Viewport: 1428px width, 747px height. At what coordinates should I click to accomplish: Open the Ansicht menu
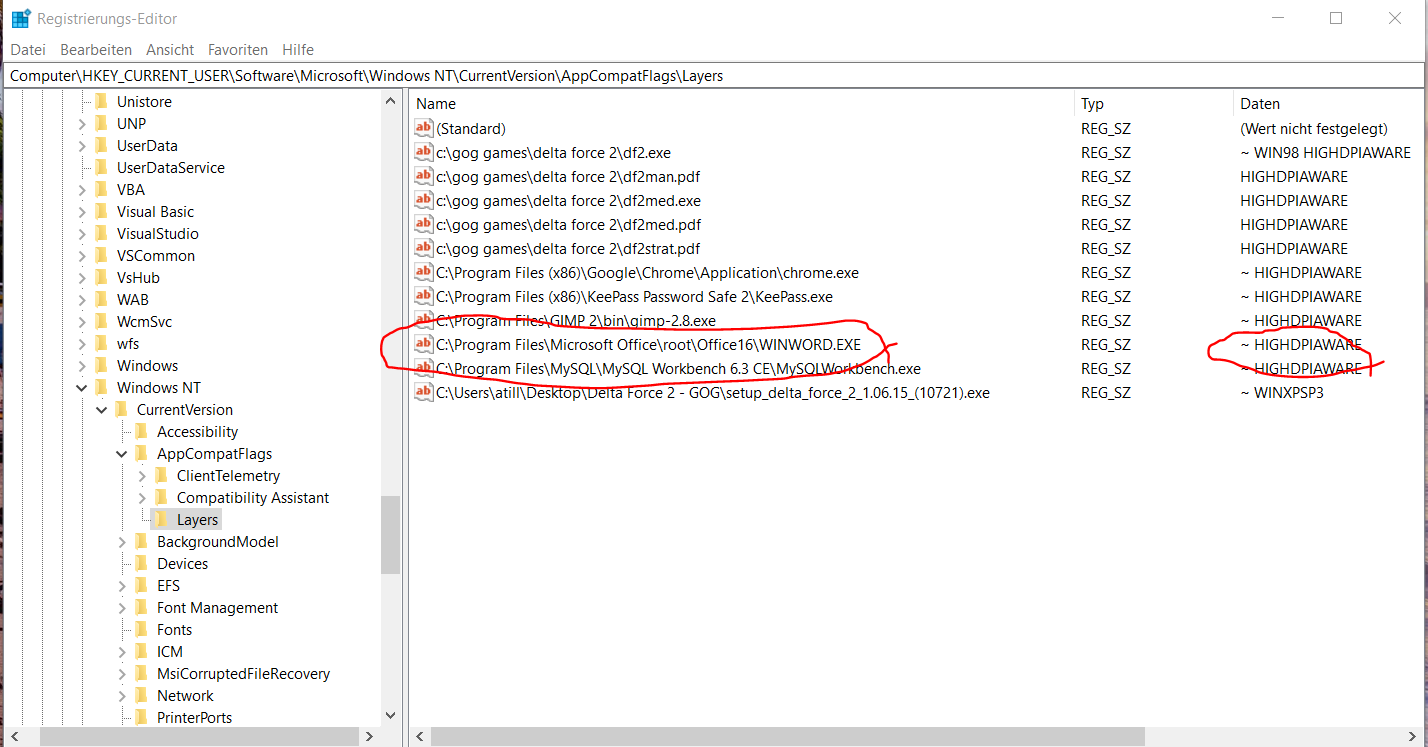[170, 49]
